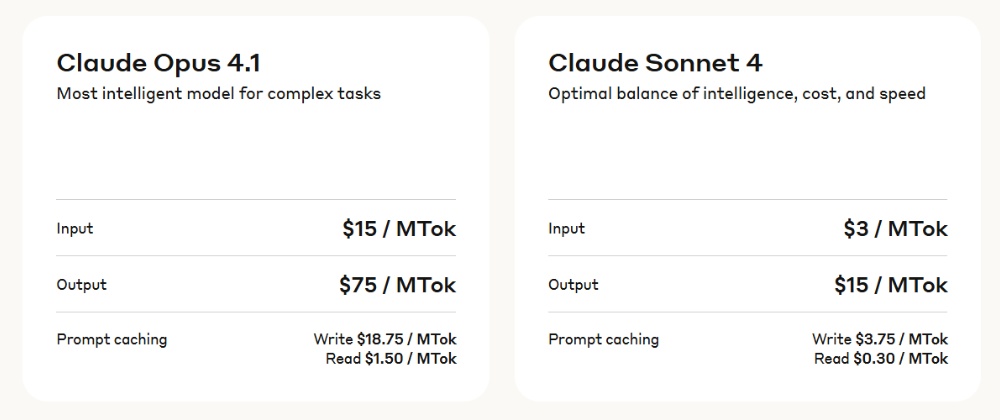Click the Claude Opus 4.1 heading
This screenshot has height=420, width=1000.
(x=158, y=63)
